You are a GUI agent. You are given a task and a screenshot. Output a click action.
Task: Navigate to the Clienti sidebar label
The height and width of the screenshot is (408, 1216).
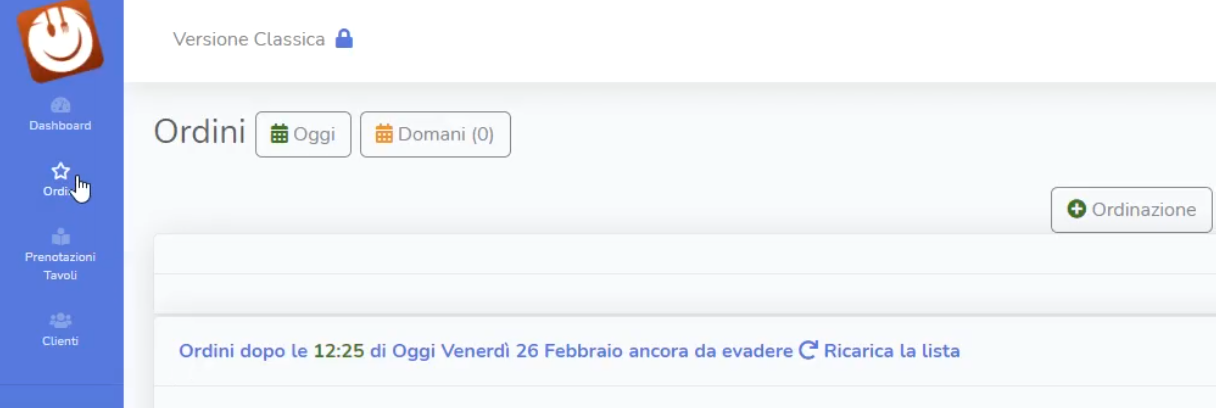[x=60, y=341]
